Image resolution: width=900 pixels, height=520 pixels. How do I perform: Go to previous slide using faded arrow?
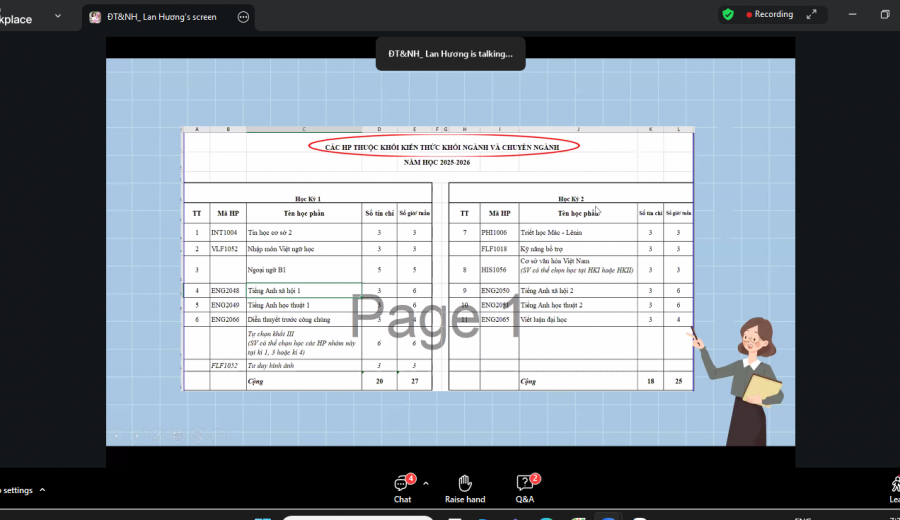tap(117, 436)
